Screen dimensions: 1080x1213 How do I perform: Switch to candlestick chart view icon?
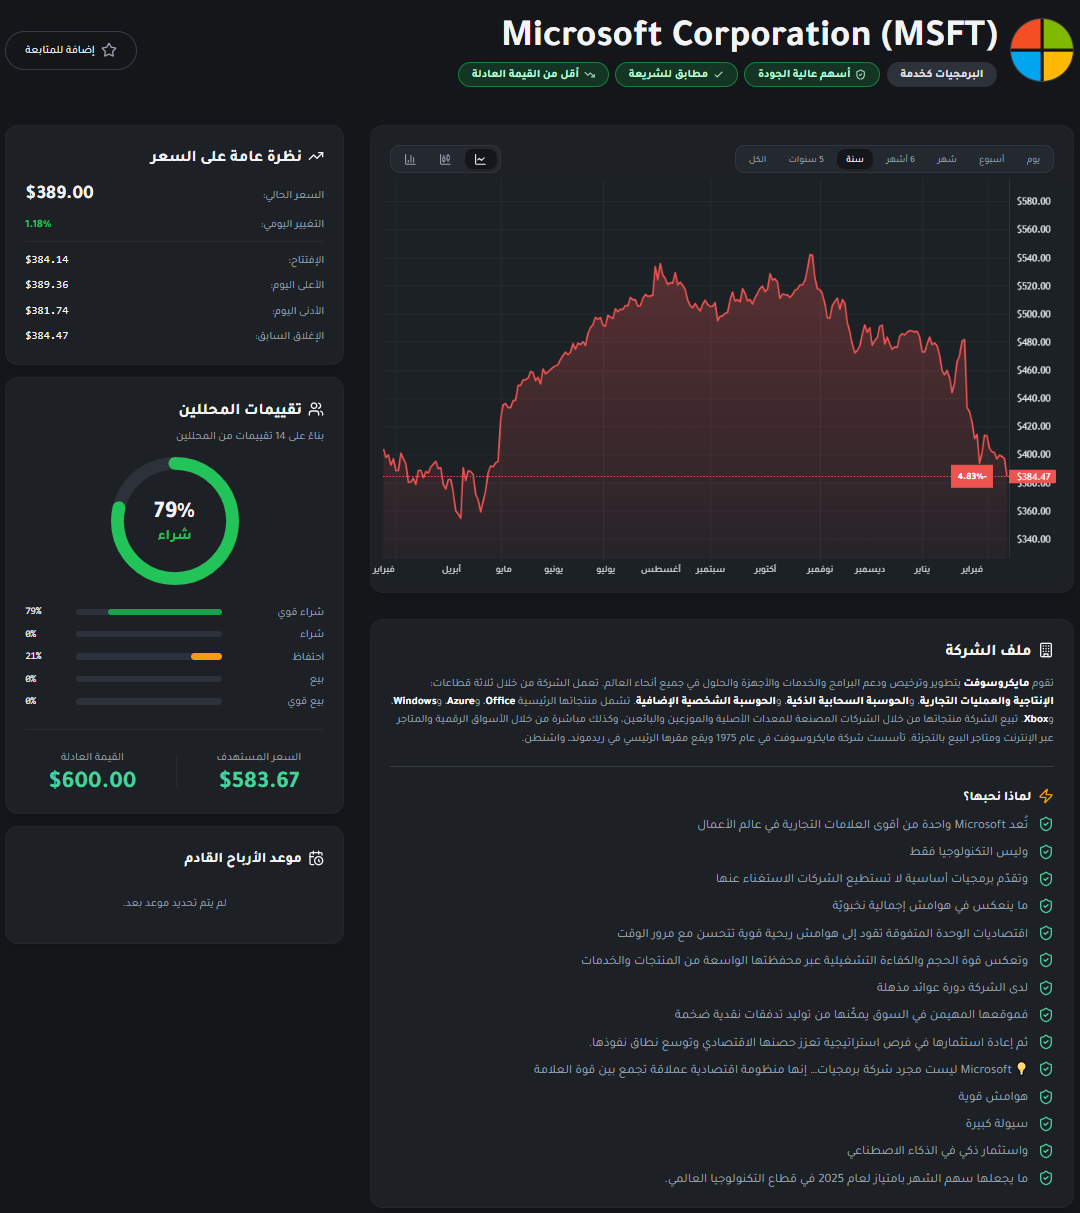pyautogui.click(x=445, y=159)
